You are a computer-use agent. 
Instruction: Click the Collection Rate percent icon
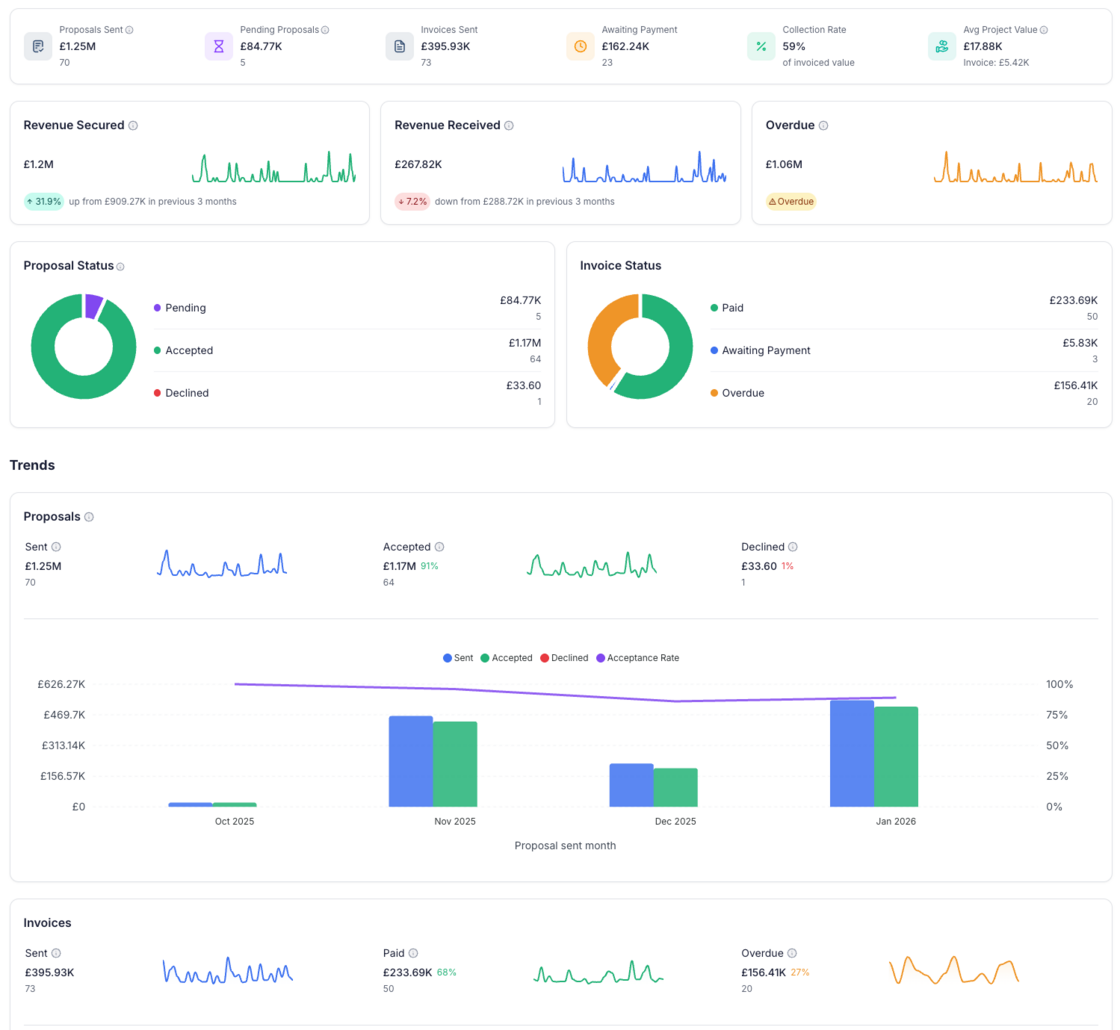[x=762, y=46]
